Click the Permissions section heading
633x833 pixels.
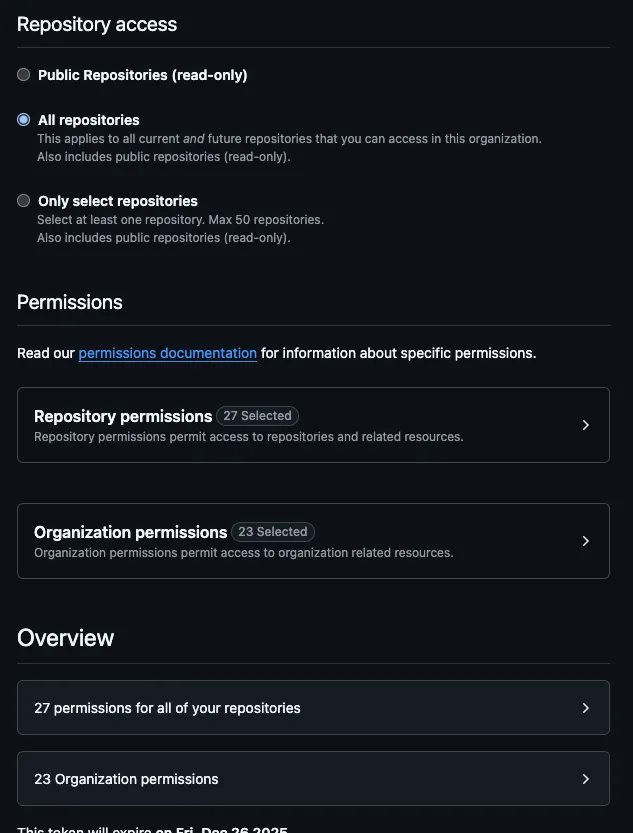pyautogui.click(x=70, y=302)
